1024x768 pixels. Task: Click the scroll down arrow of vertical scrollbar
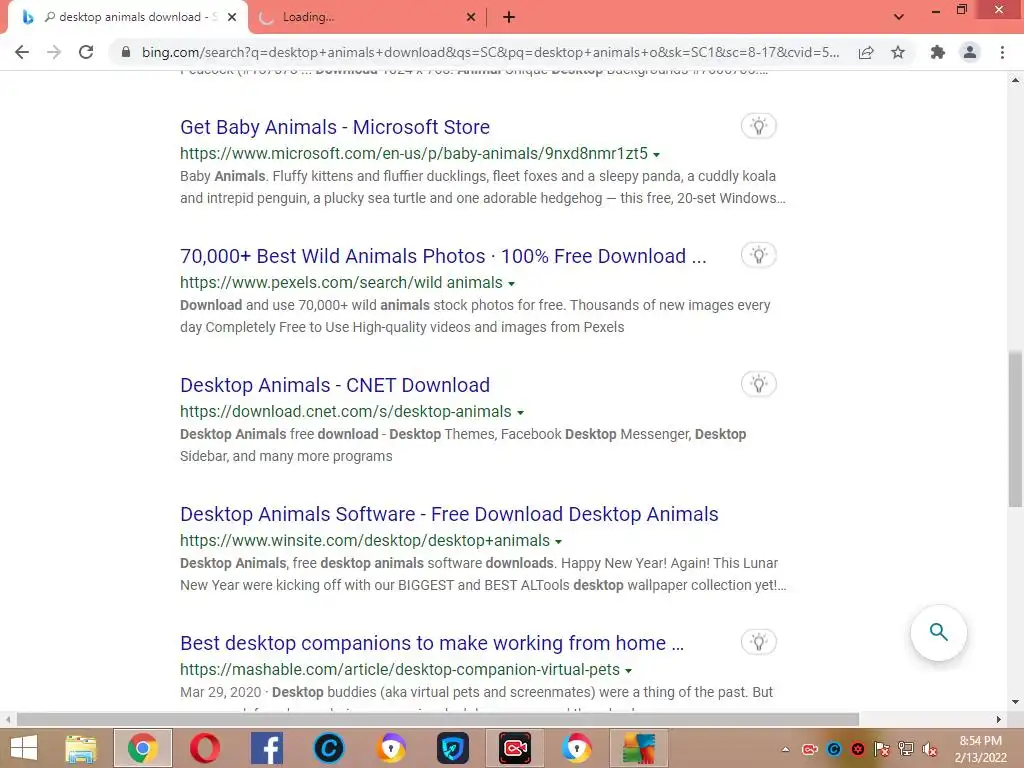1015,702
